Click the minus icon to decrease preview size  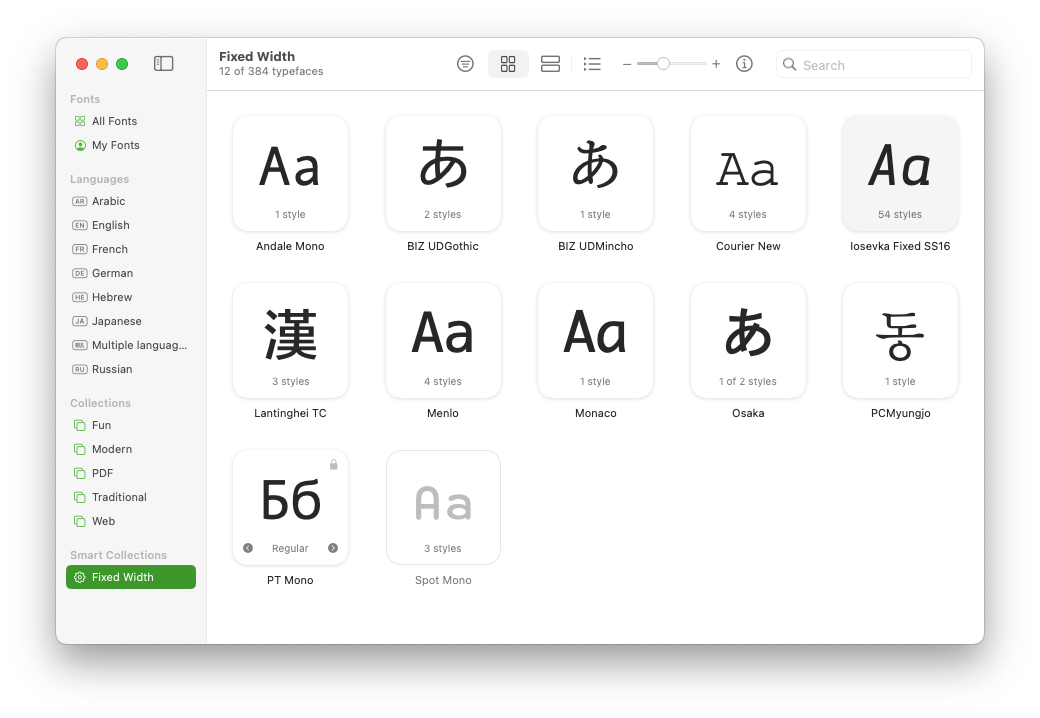point(627,64)
